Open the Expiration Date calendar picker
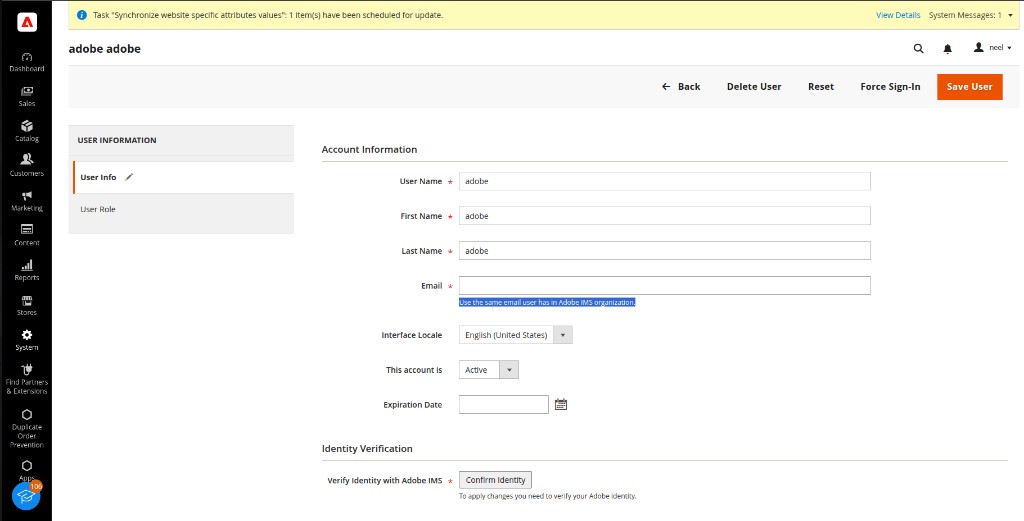Image resolution: width=1024 pixels, height=521 pixels. coord(560,405)
